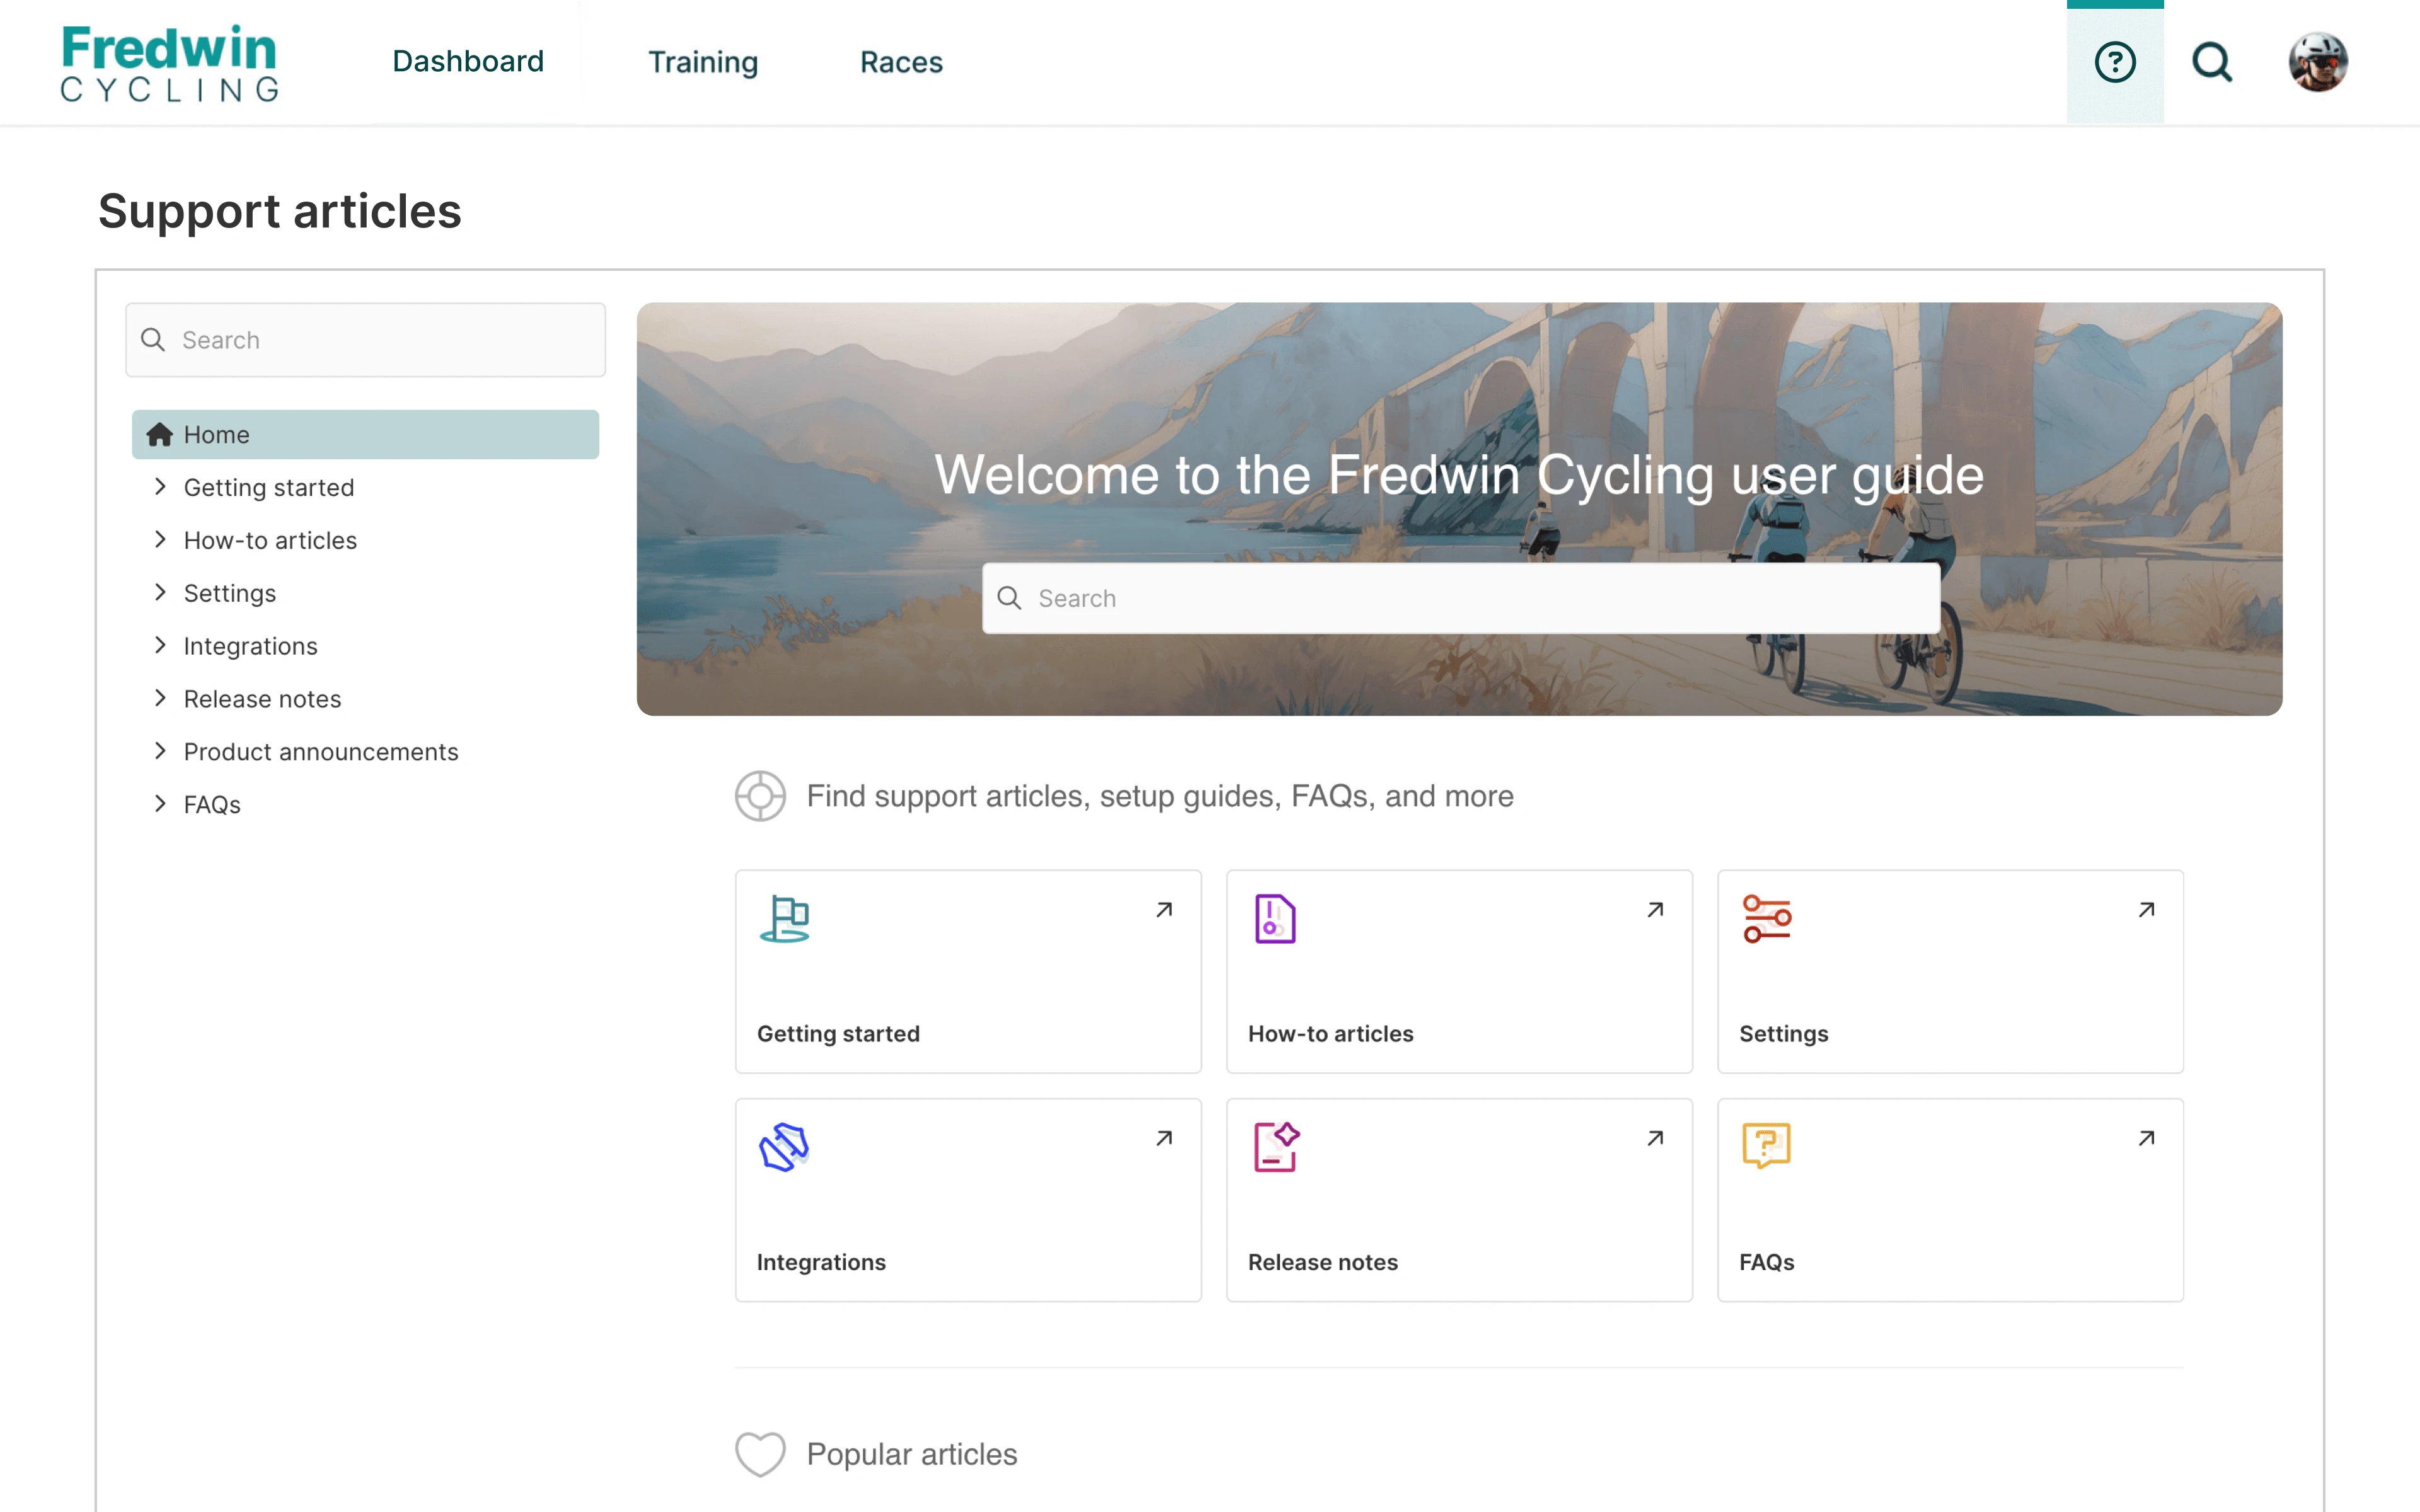Screen dimensions: 2420x1512
Task: Open search via top magnifier icon
Action: tap(2211, 62)
